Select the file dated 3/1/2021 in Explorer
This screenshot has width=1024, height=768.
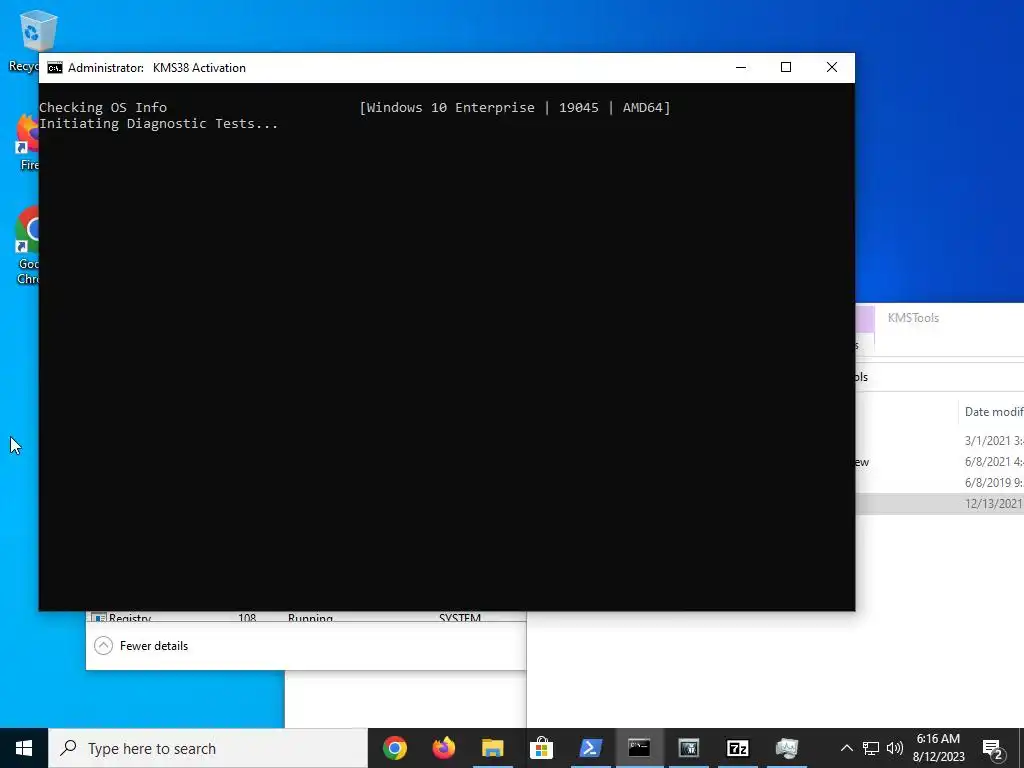(940, 441)
